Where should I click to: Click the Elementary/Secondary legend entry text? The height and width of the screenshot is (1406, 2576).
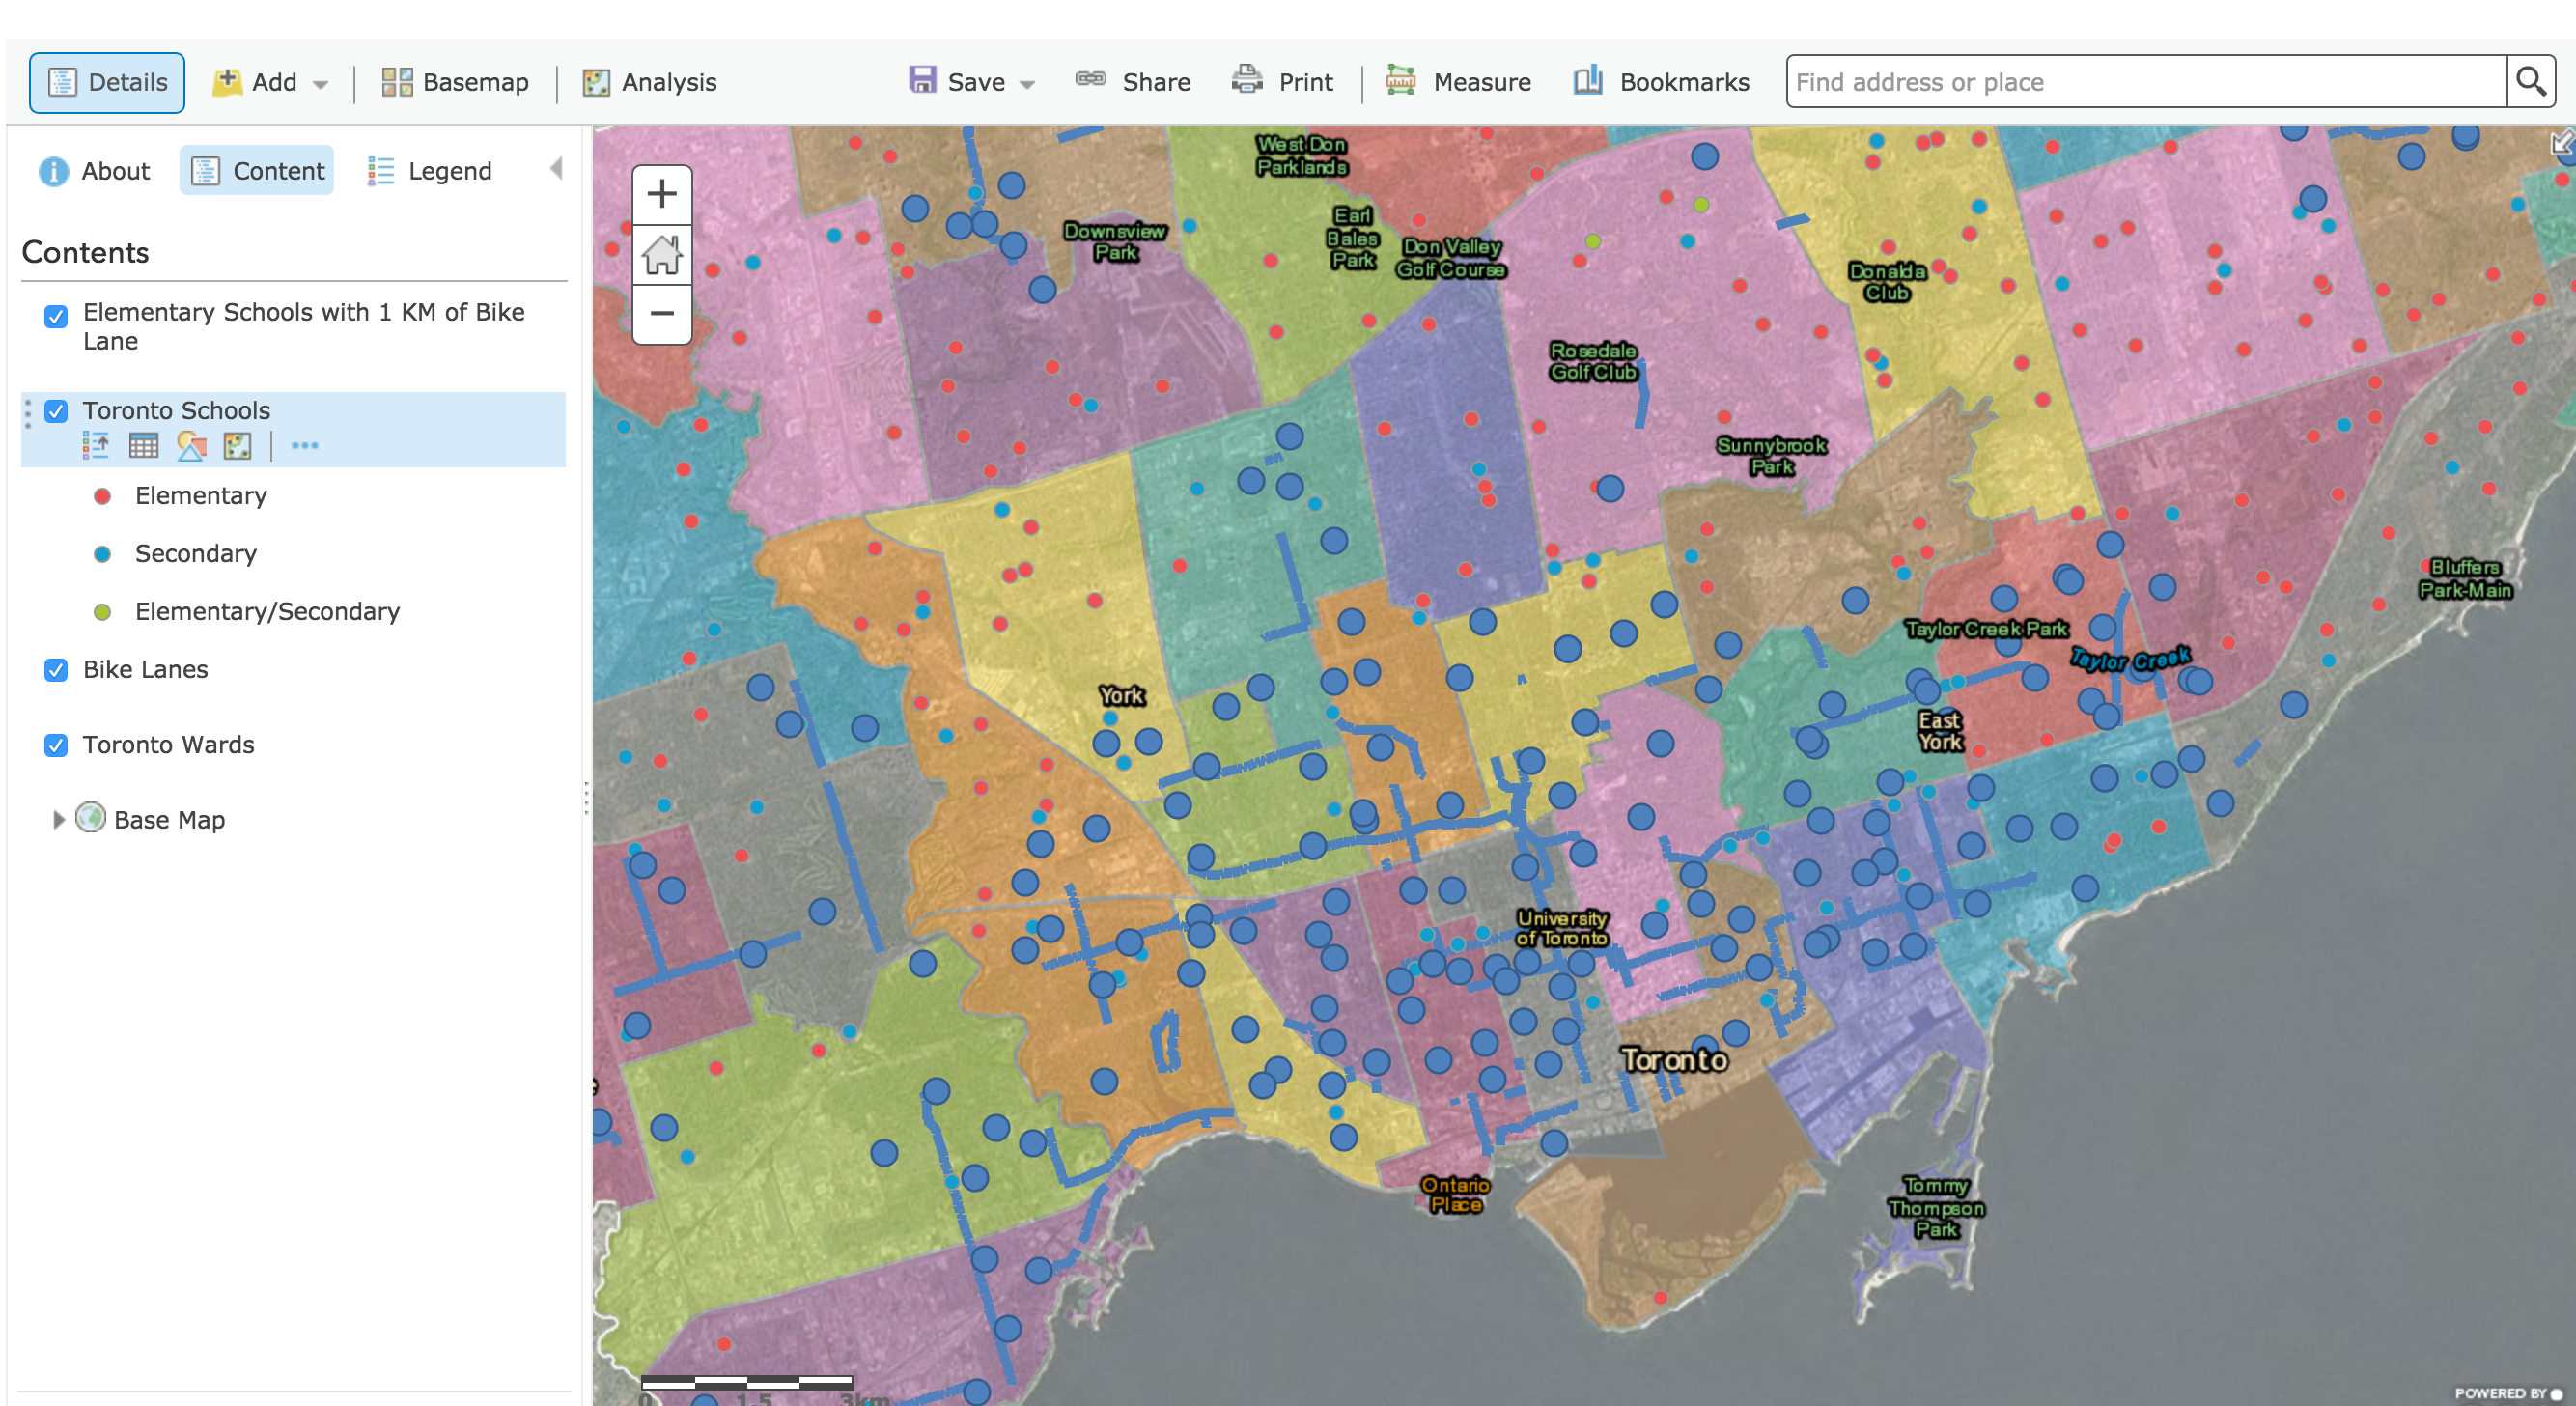pyautogui.click(x=267, y=612)
